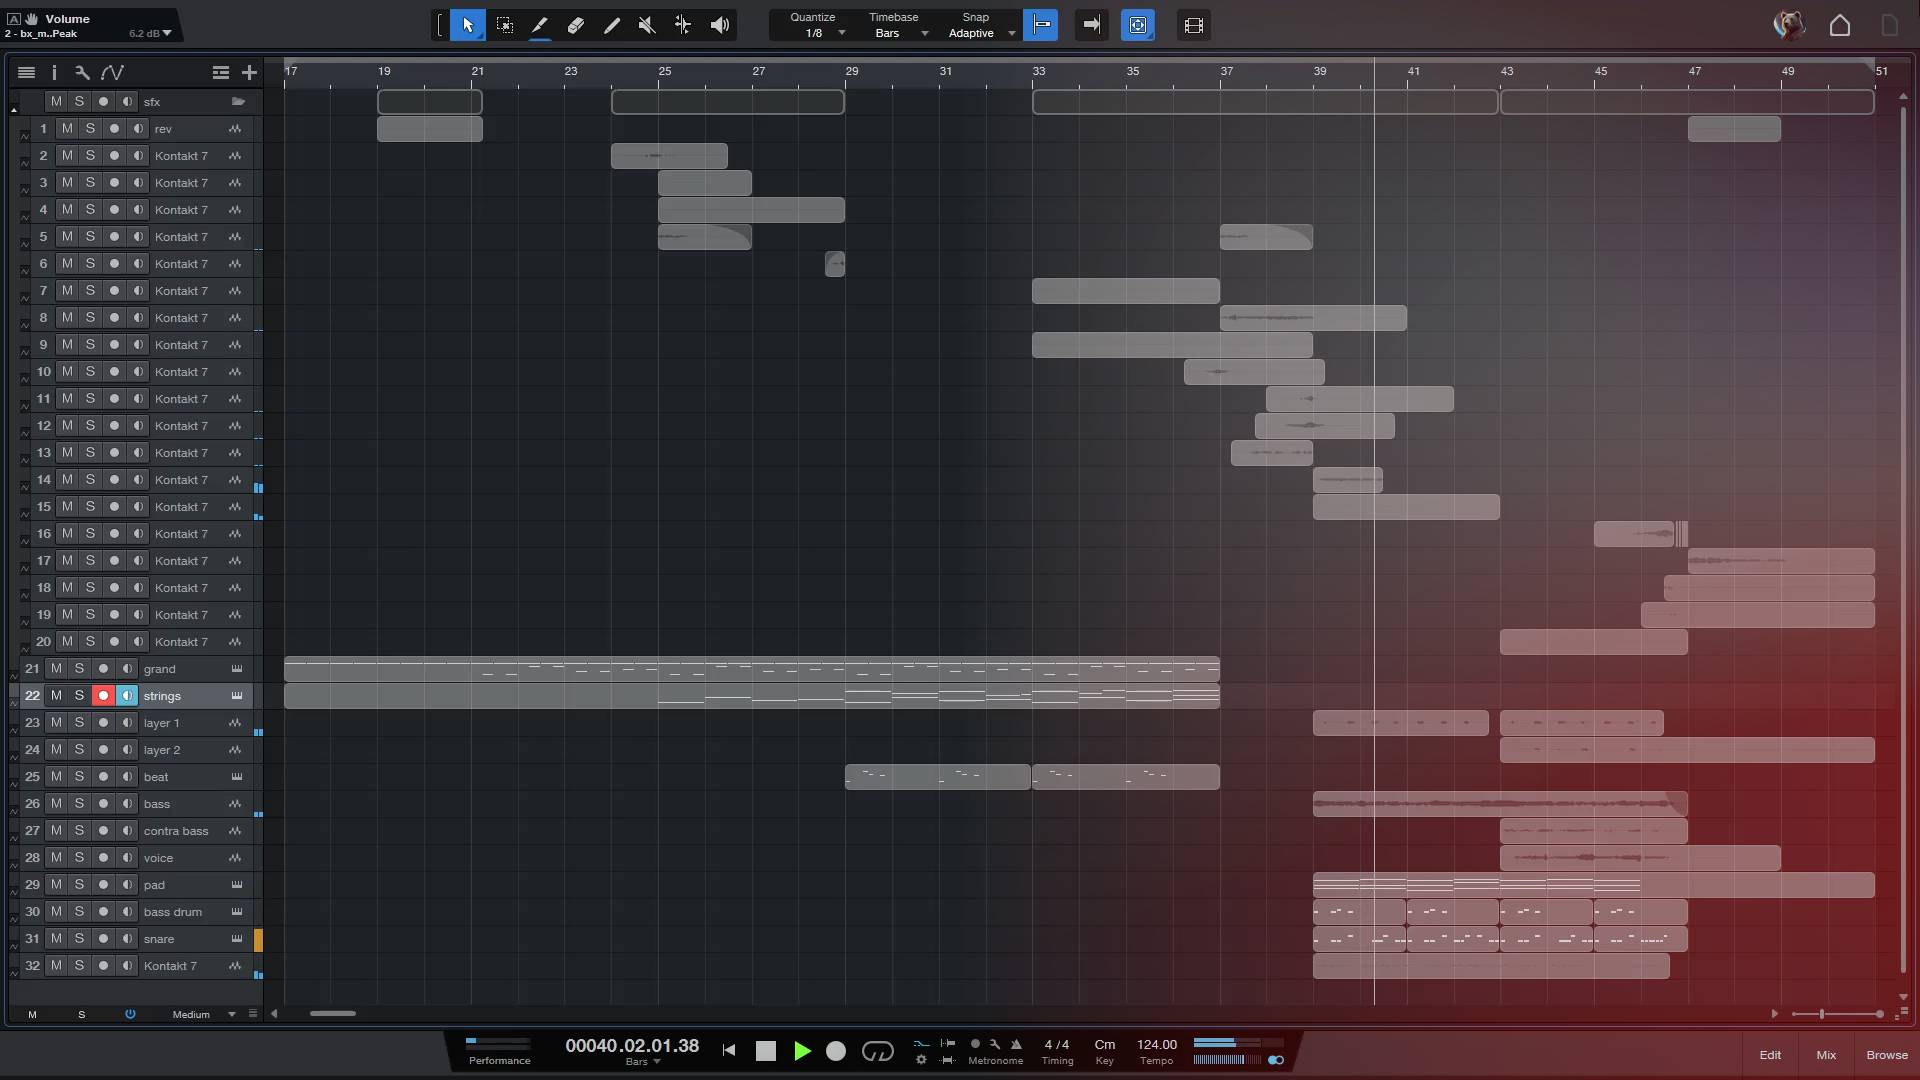Click the Edit button
Screen dimensions: 1920x1080
(x=1770, y=1055)
